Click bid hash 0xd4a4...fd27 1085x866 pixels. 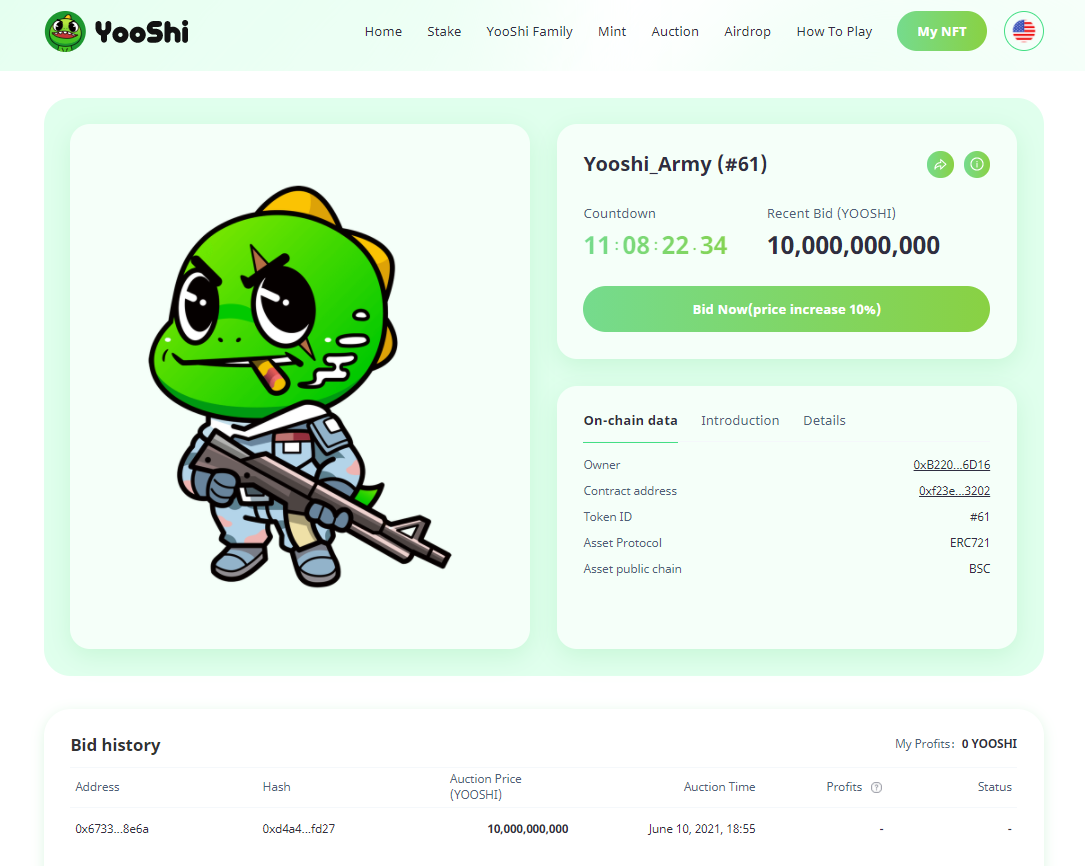[298, 829]
